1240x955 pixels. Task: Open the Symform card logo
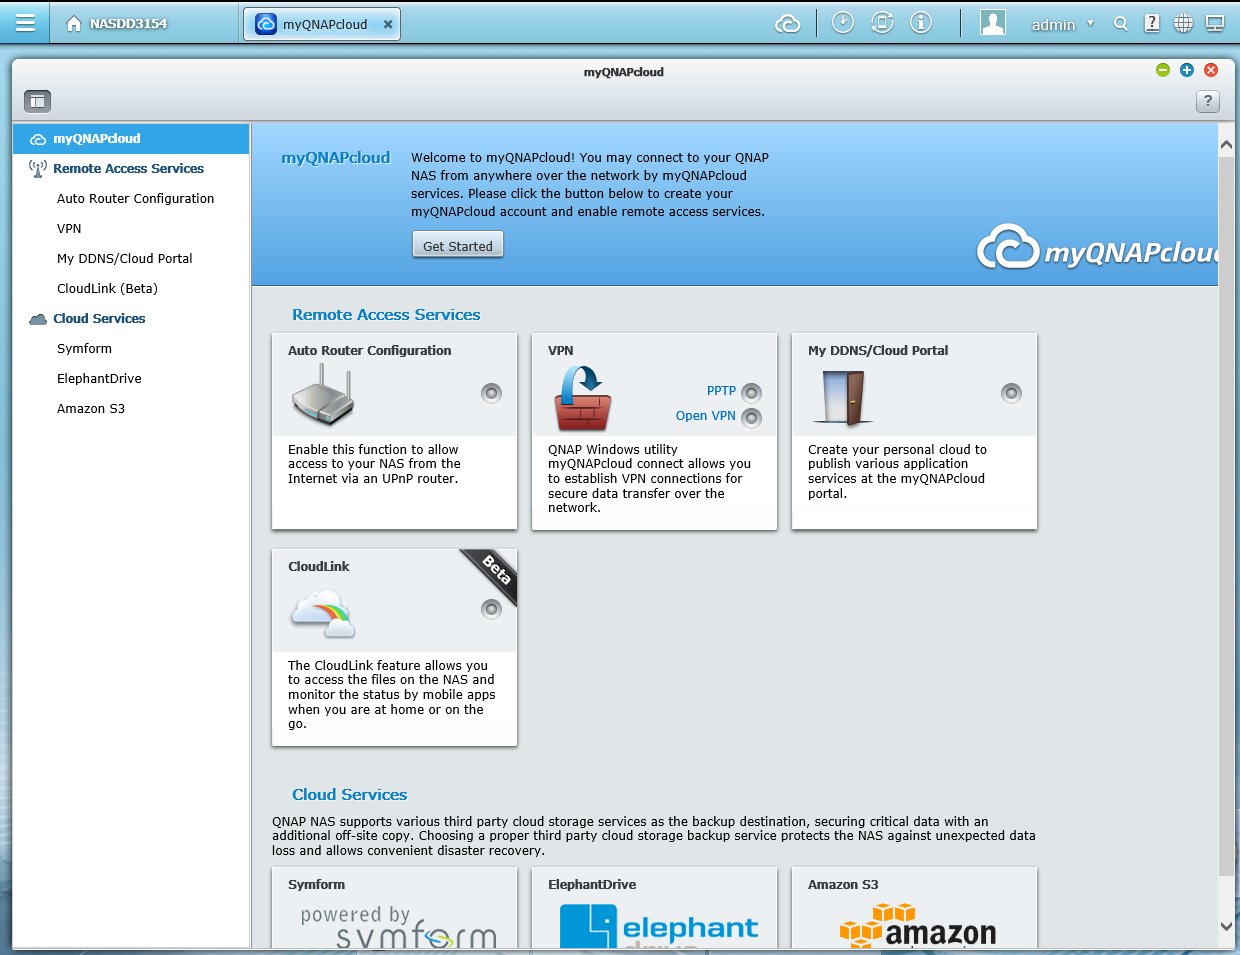(x=399, y=926)
